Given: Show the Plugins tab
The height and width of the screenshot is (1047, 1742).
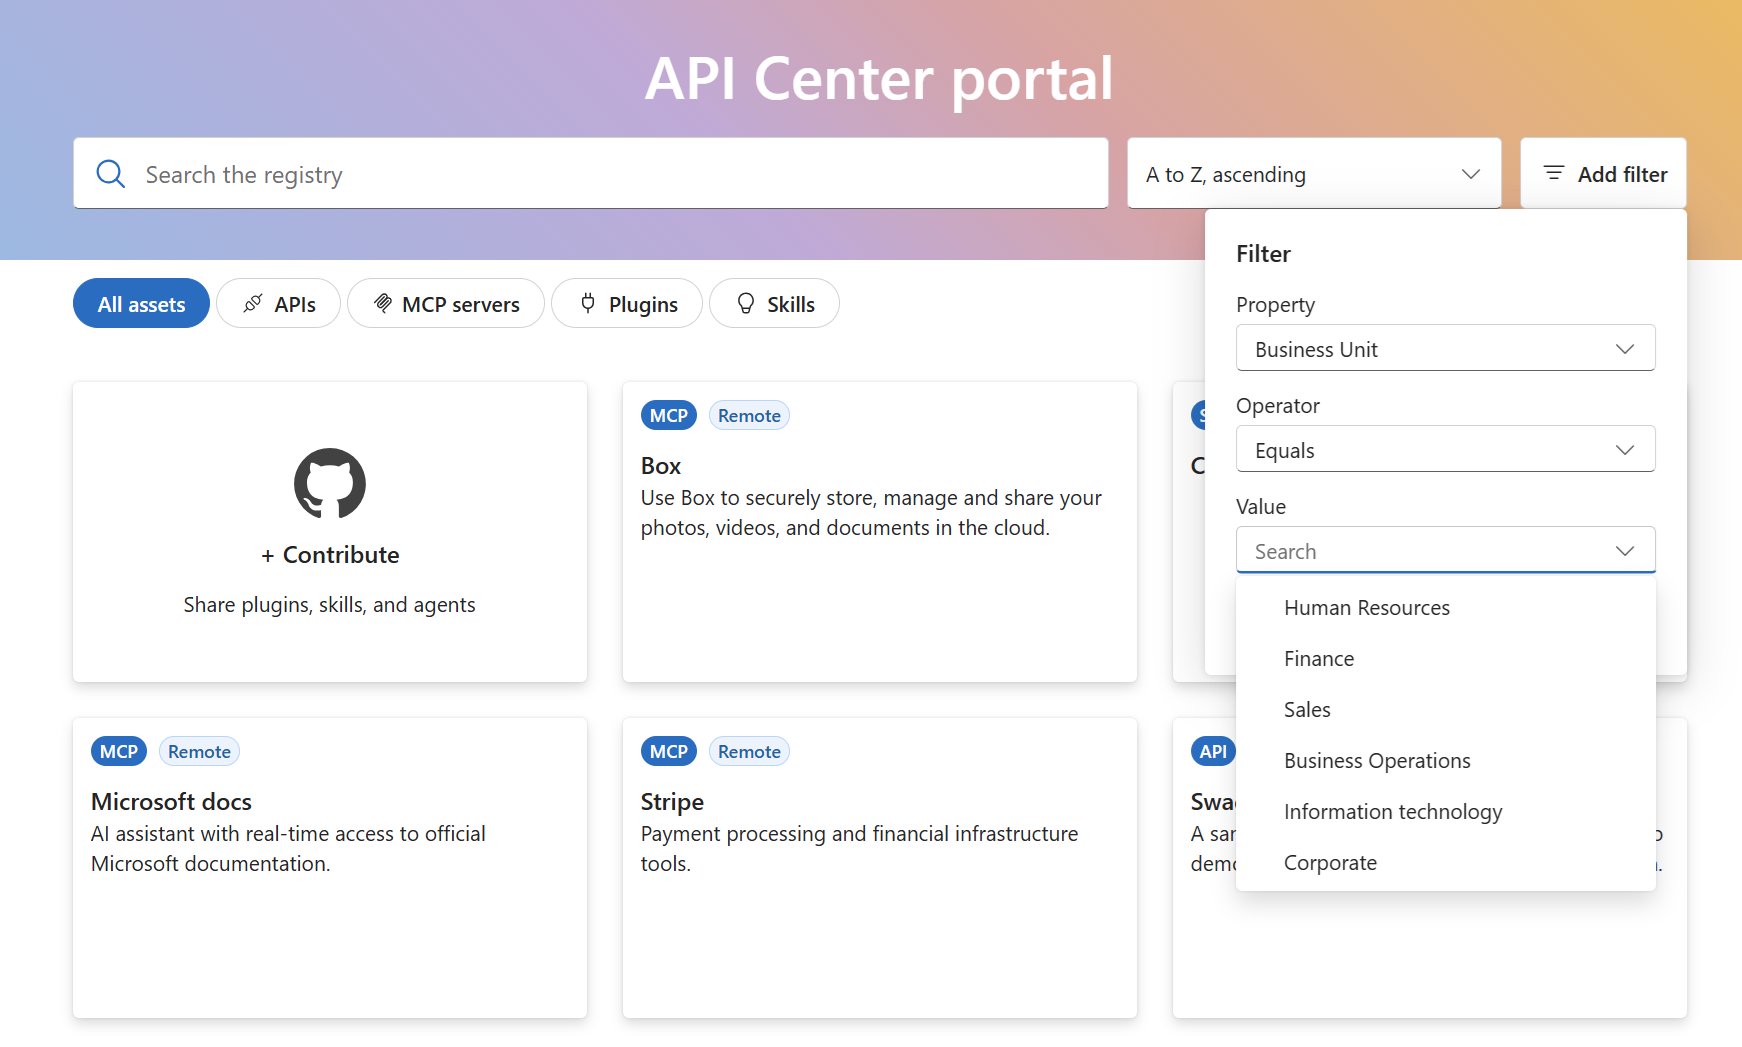Looking at the screenshot, I should (627, 303).
